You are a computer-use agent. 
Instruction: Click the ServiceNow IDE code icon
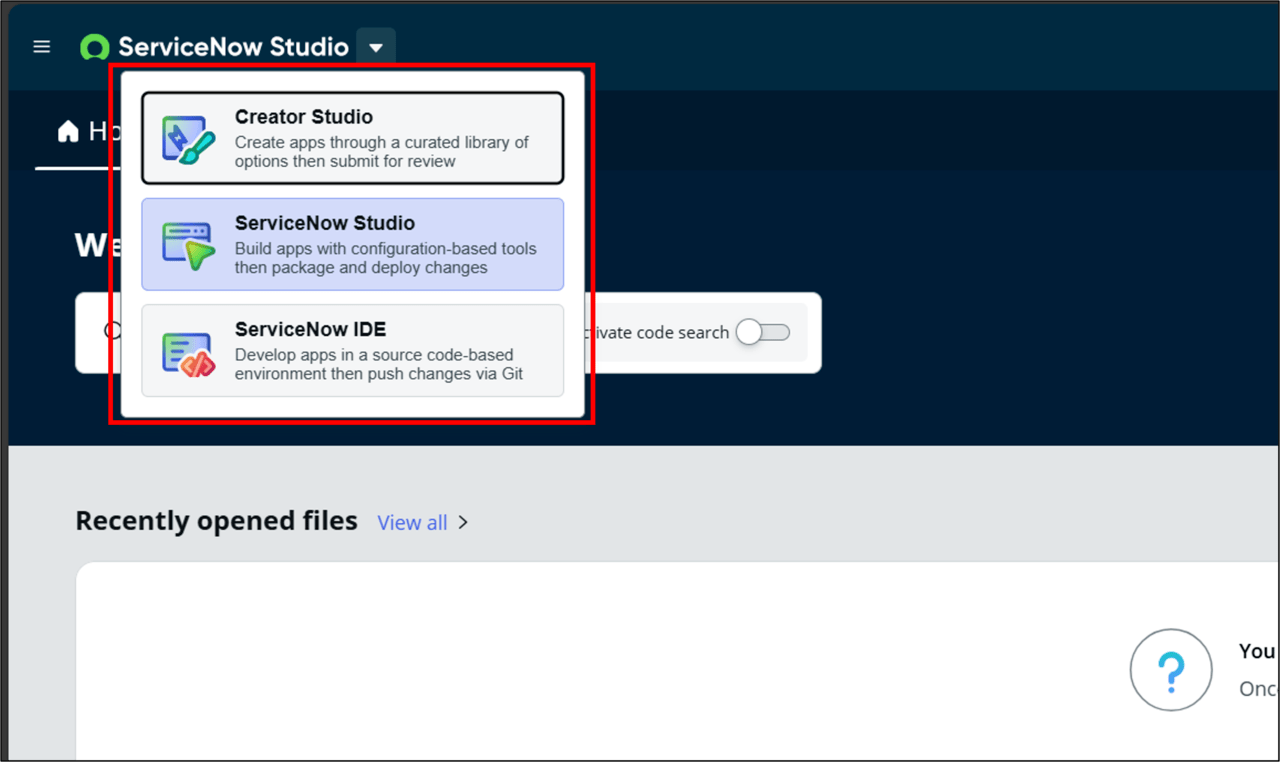coord(188,353)
